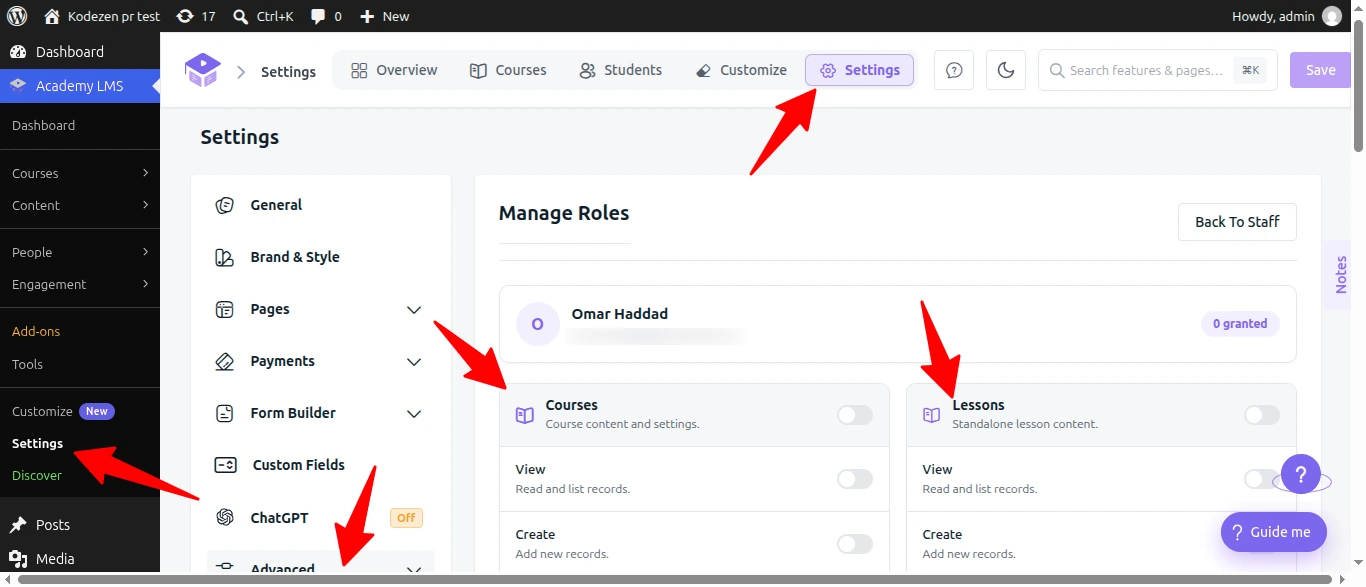Viewport: 1366px width, 587px height.
Task: Expand the Advanced settings section
Action: click(414, 570)
